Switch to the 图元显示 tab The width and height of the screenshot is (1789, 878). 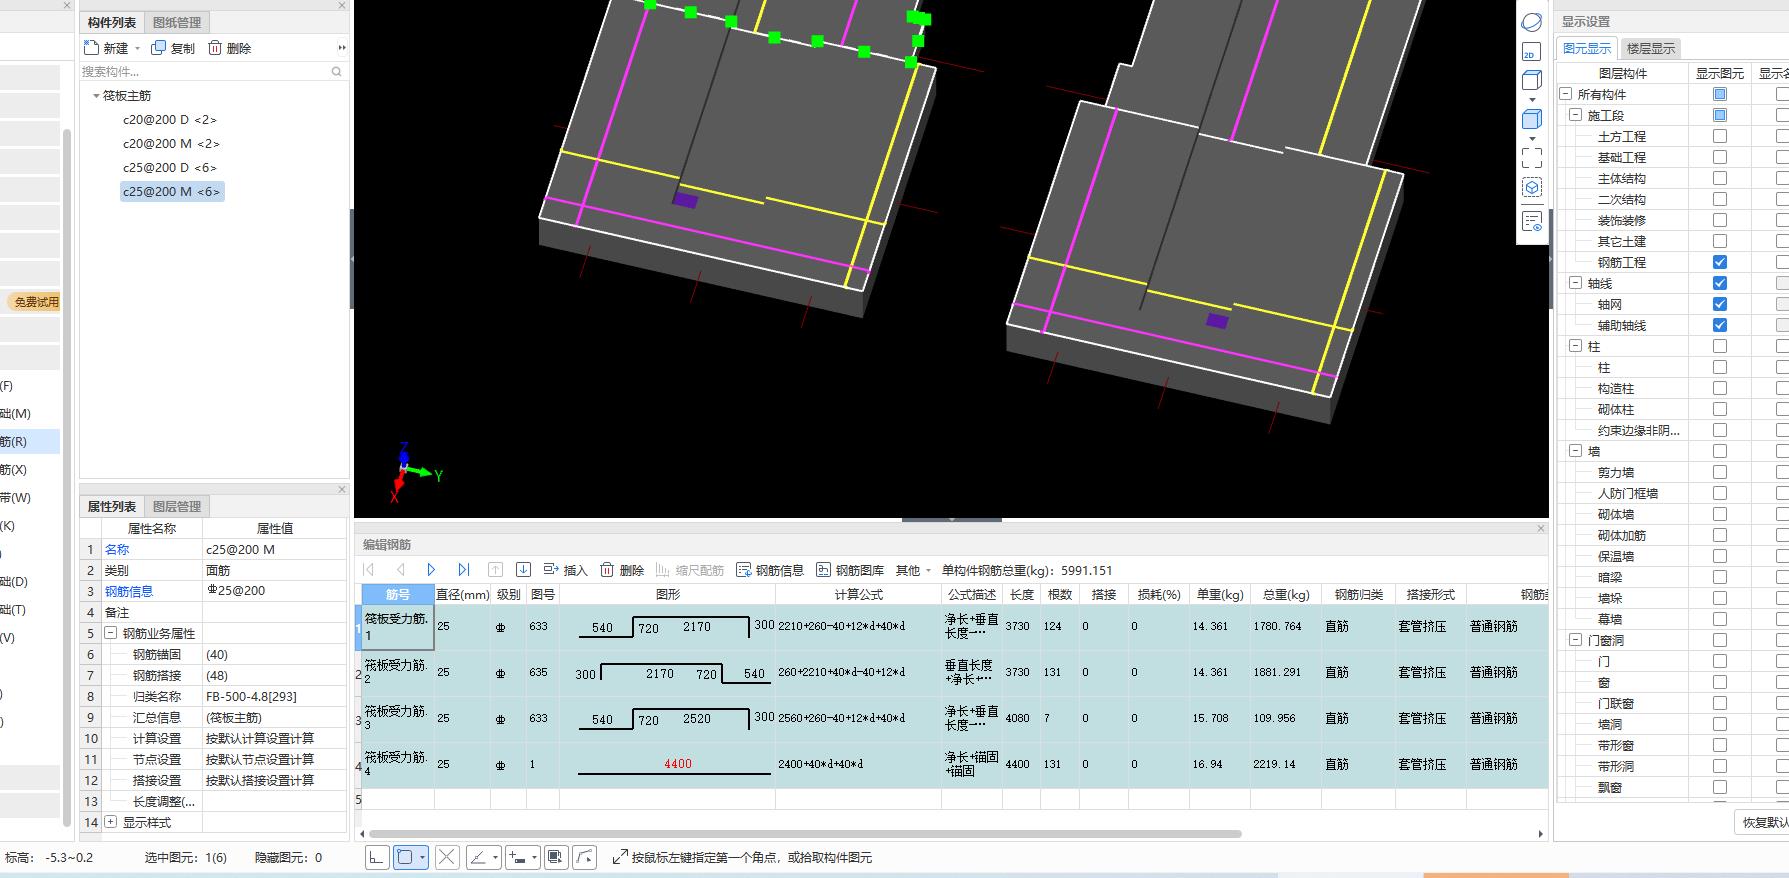click(1587, 48)
